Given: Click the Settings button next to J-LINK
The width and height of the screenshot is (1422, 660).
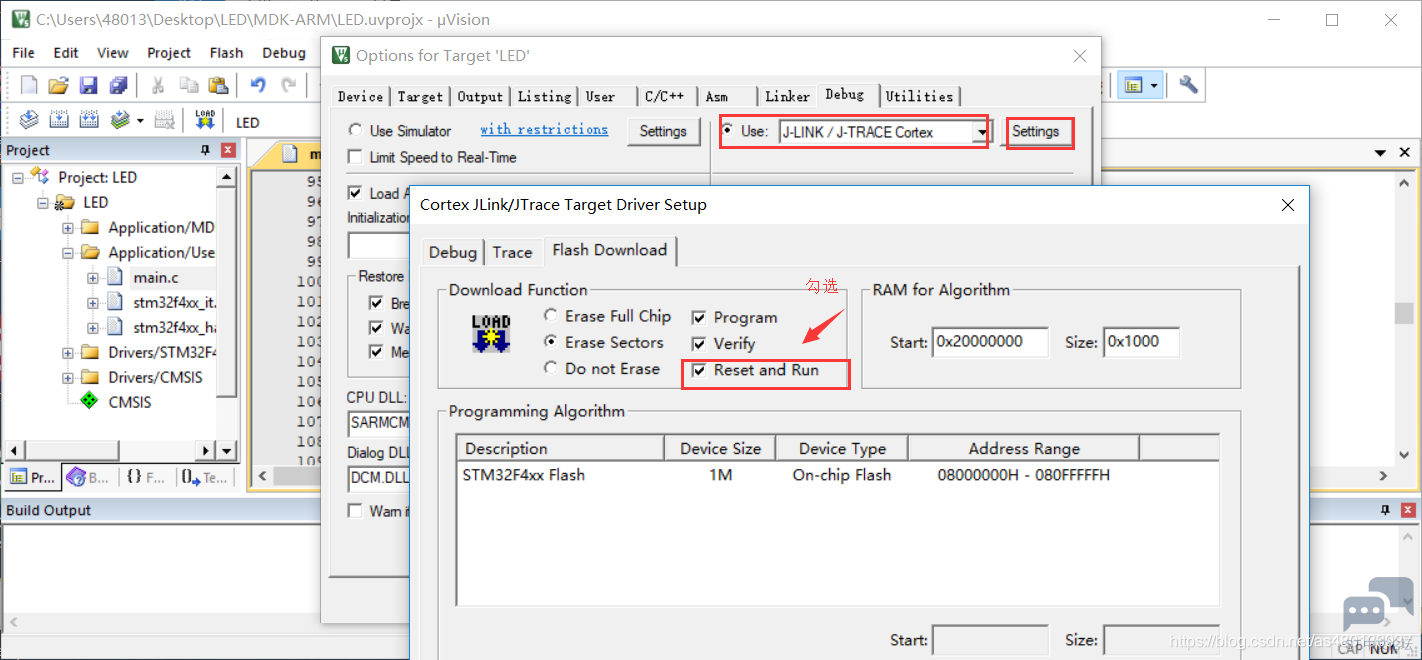Looking at the screenshot, I should point(1035,132).
